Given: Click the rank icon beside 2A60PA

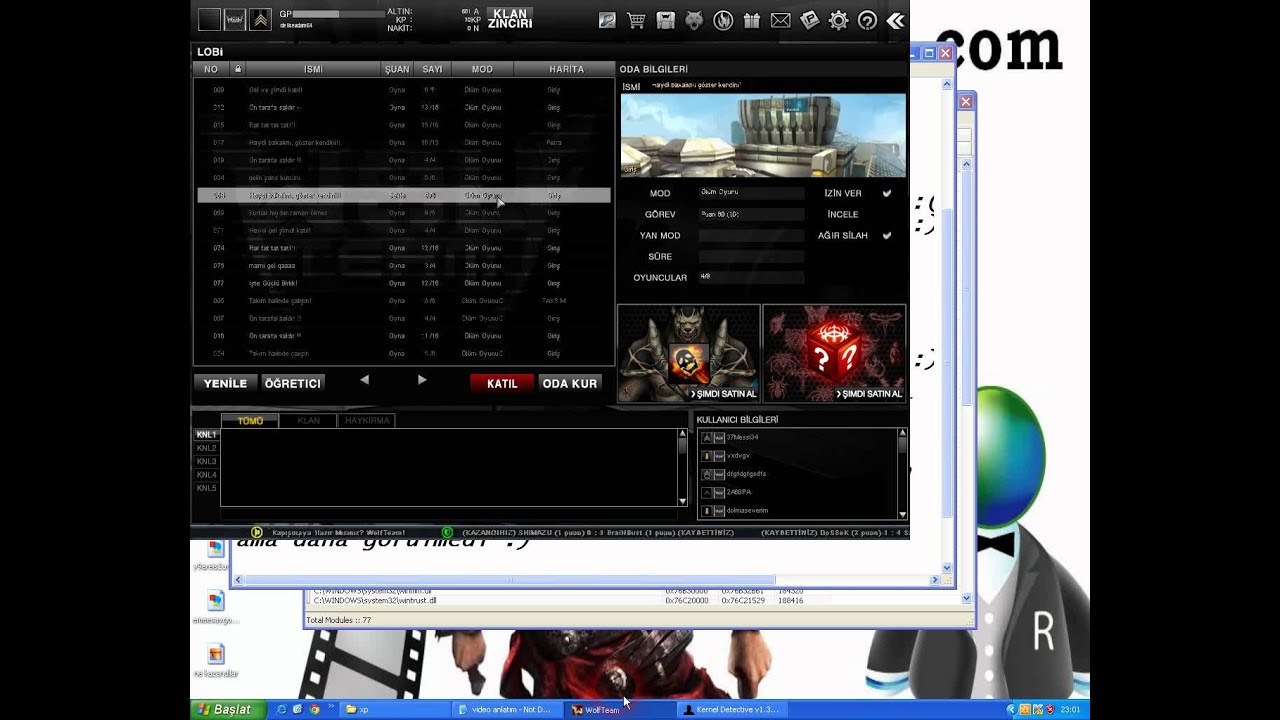Looking at the screenshot, I should point(707,492).
